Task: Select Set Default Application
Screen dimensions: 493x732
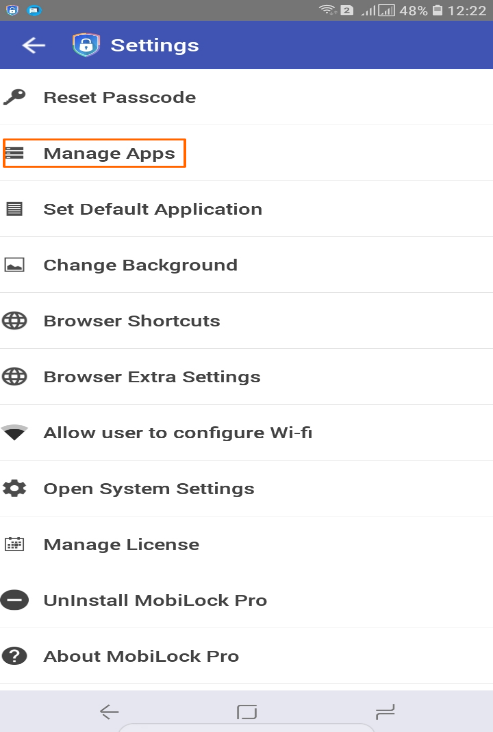Action: coord(246,209)
